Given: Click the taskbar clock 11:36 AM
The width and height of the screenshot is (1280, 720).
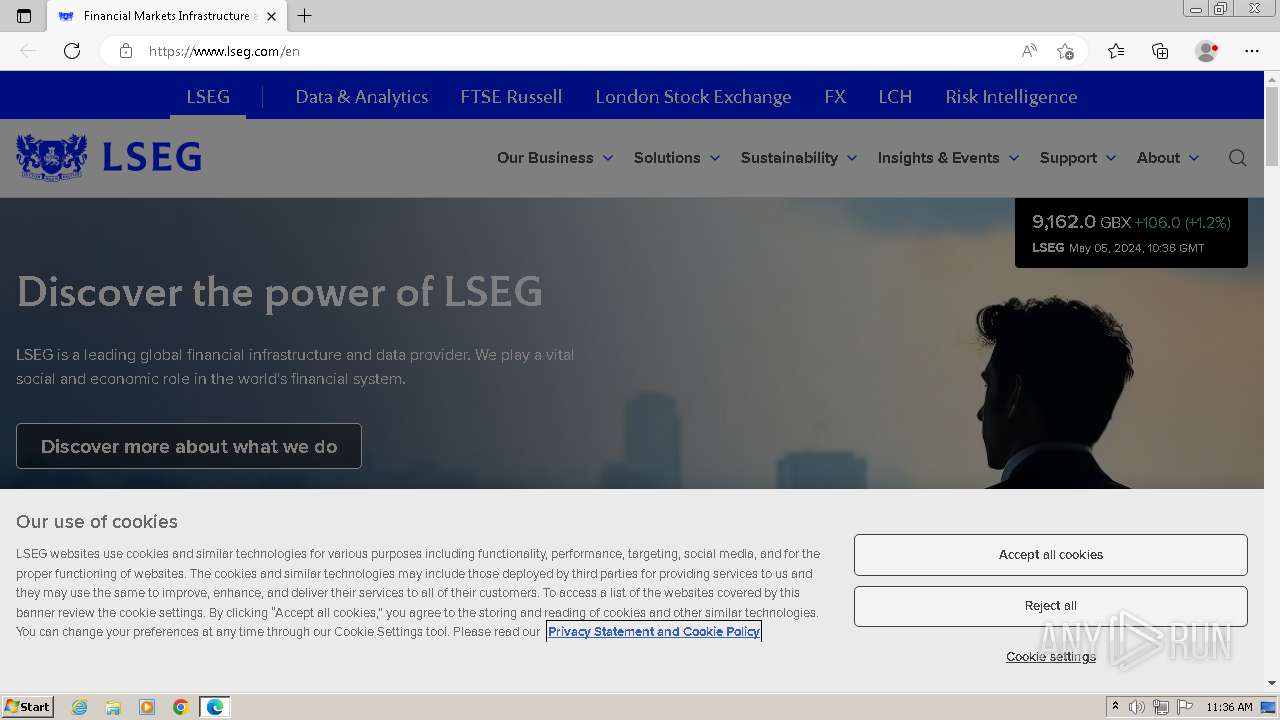Looking at the screenshot, I should 1229,707.
